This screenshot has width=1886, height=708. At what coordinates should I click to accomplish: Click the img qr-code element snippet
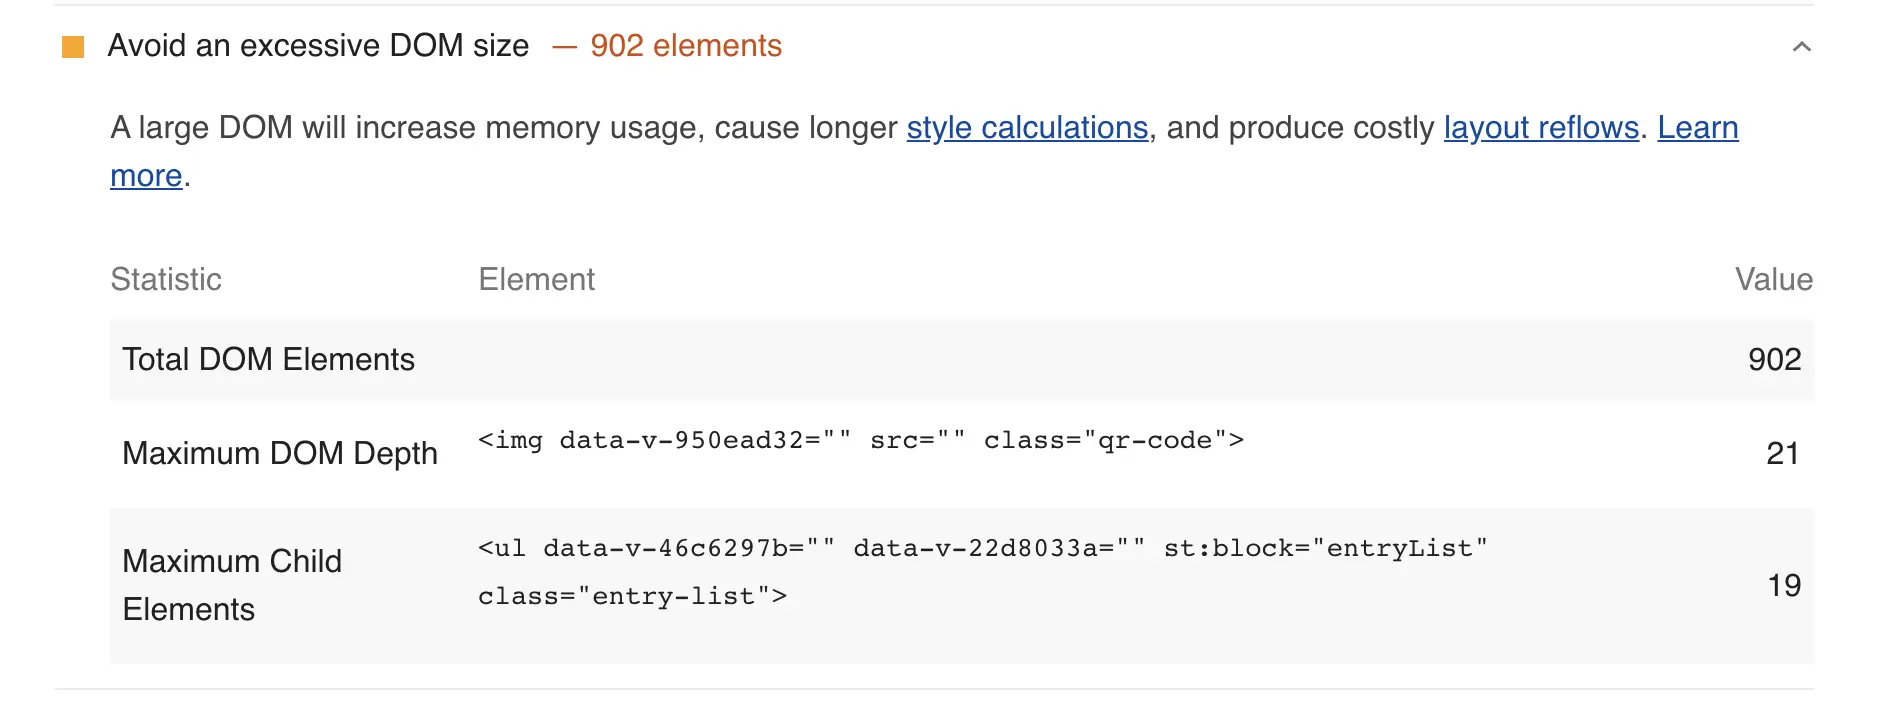pyautogui.click(x=861, y=440)
